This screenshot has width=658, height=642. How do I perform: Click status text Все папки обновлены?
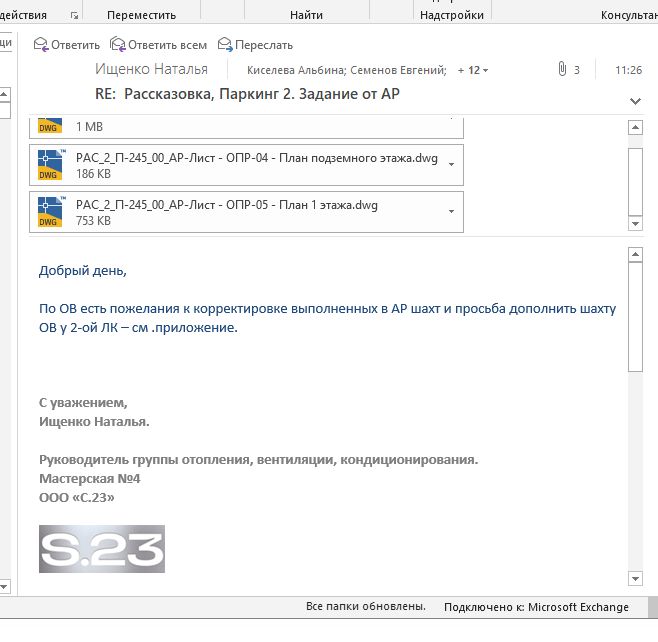click(x=366, y=606)
